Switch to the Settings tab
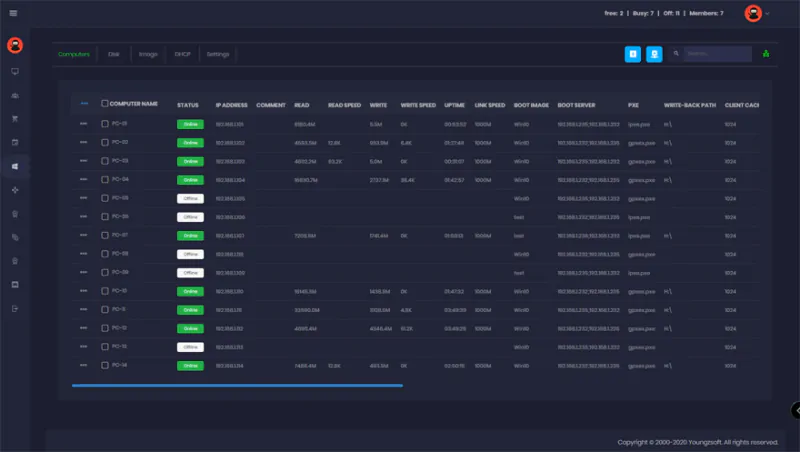800x452 pixels. 218,54
